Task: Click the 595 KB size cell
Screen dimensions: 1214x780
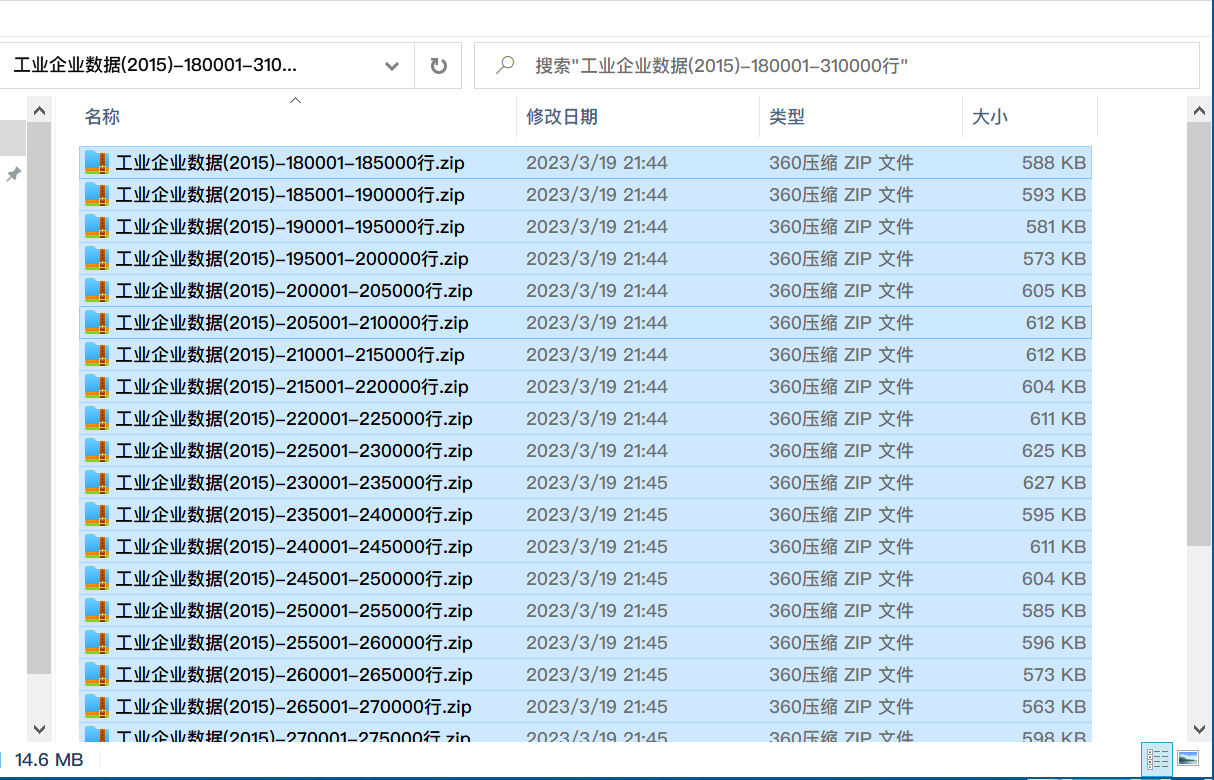Action: (x=1054, y=515)
